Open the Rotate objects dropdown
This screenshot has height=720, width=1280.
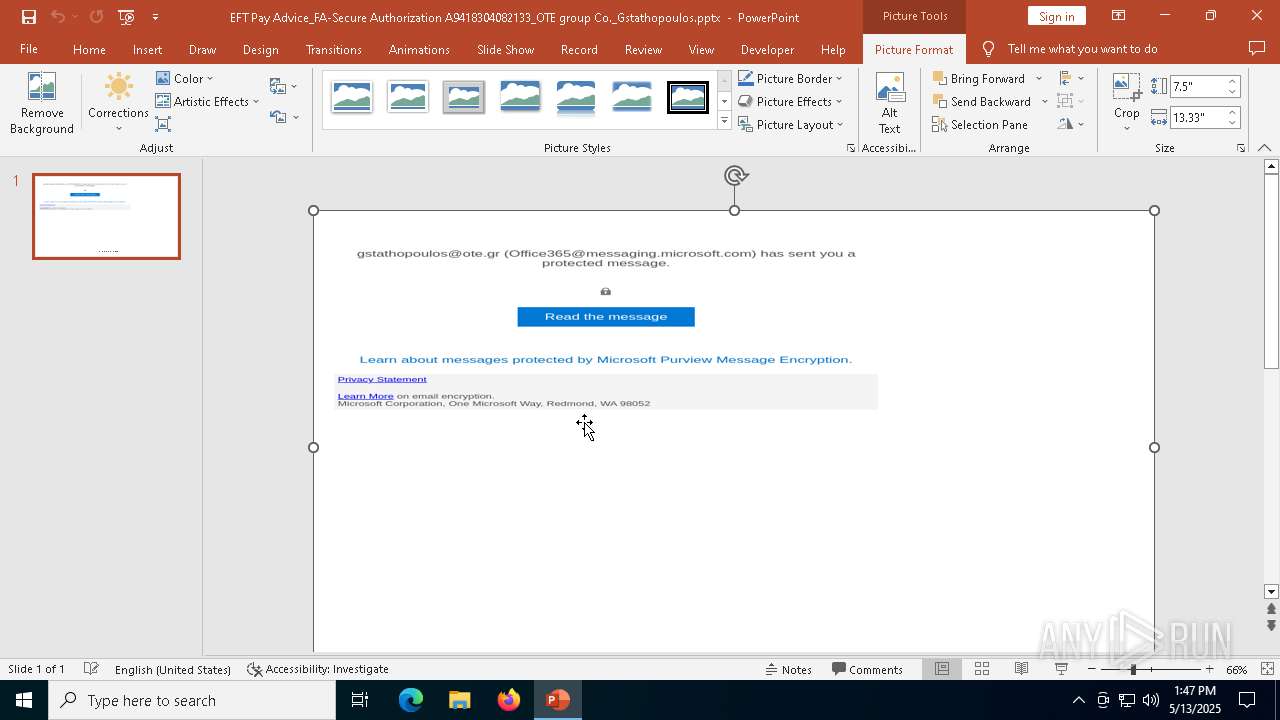1071,124
